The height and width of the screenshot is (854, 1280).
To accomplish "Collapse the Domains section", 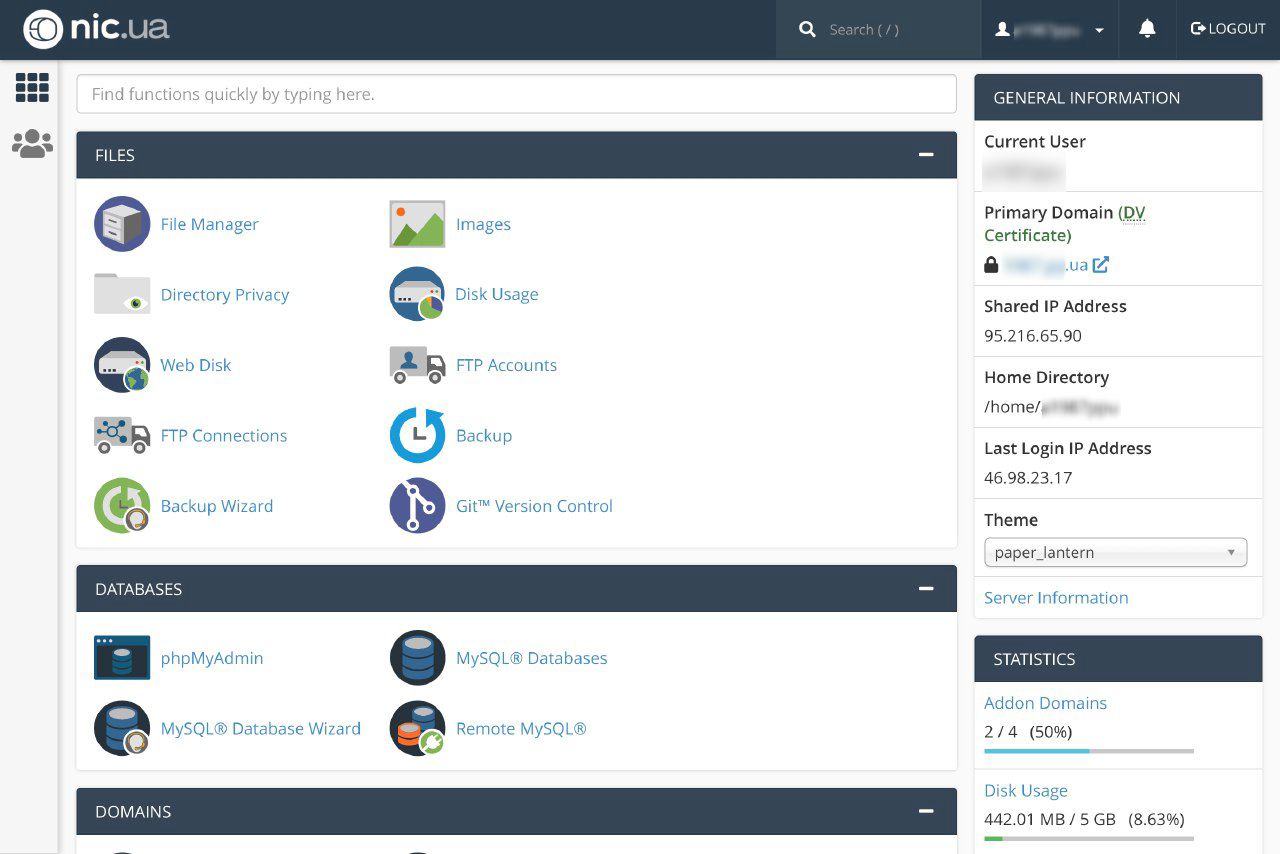I will pos(926,811).
